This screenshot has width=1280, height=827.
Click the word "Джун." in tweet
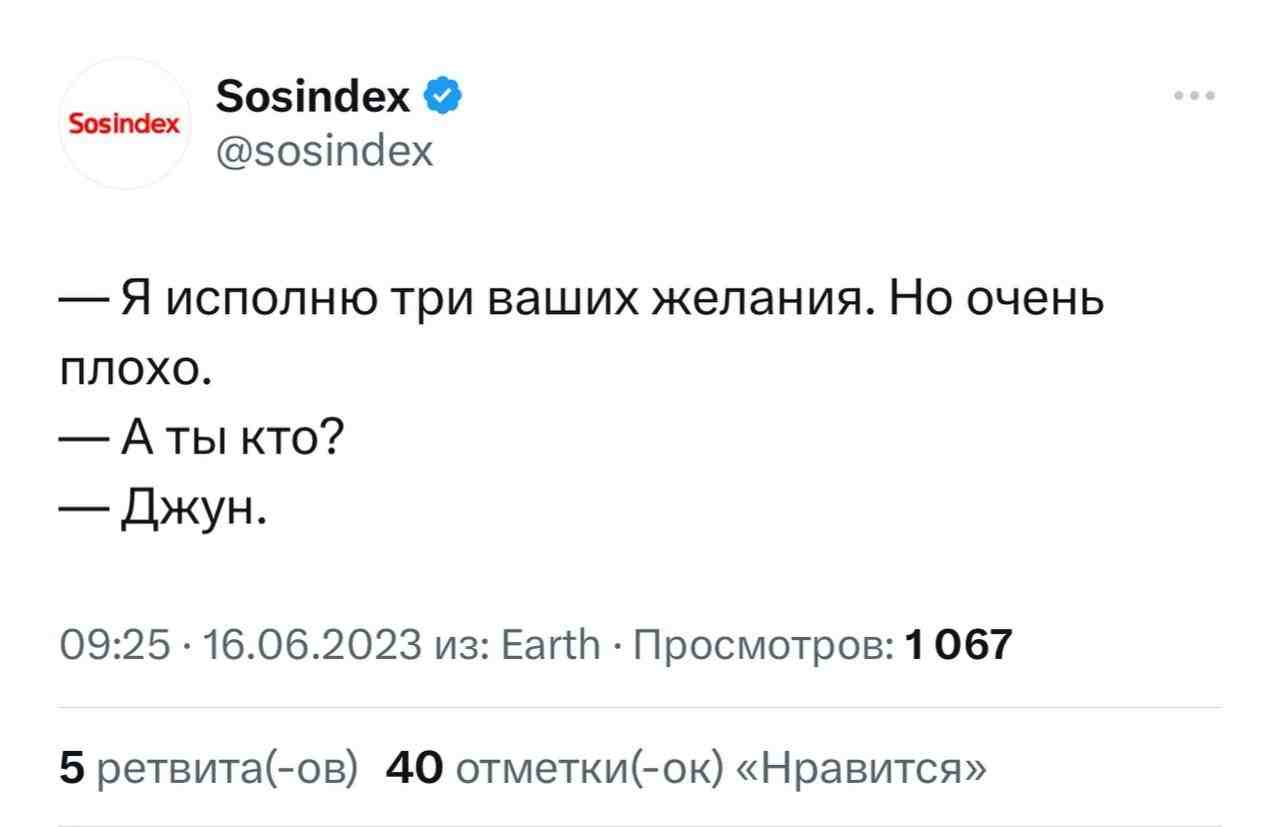click(193, 510)
